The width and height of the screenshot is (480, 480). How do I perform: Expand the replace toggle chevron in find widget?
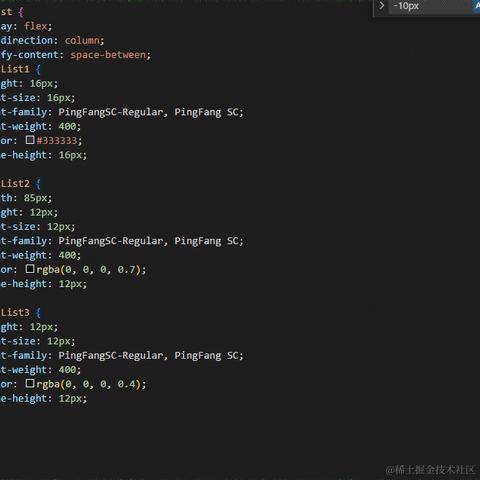point(382,6)
